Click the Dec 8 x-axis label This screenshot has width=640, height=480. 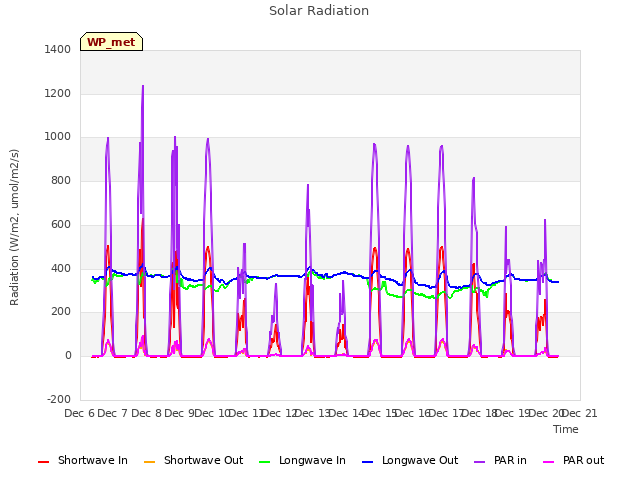146,413
